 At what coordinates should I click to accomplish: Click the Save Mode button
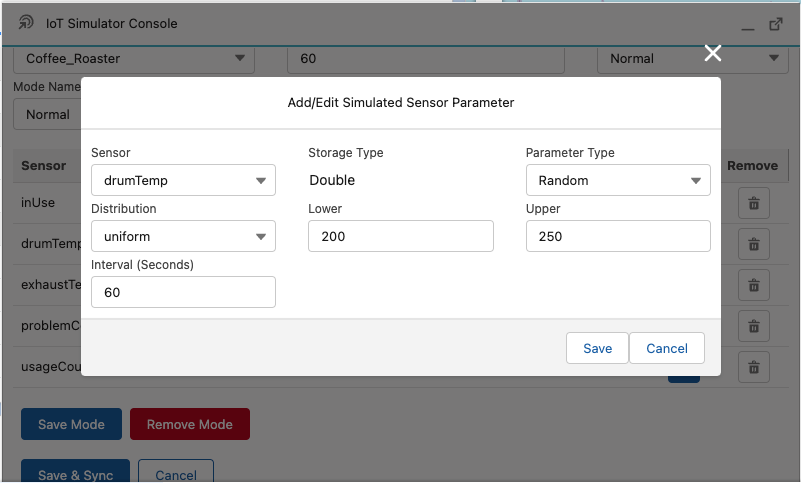tap(72, 424)
